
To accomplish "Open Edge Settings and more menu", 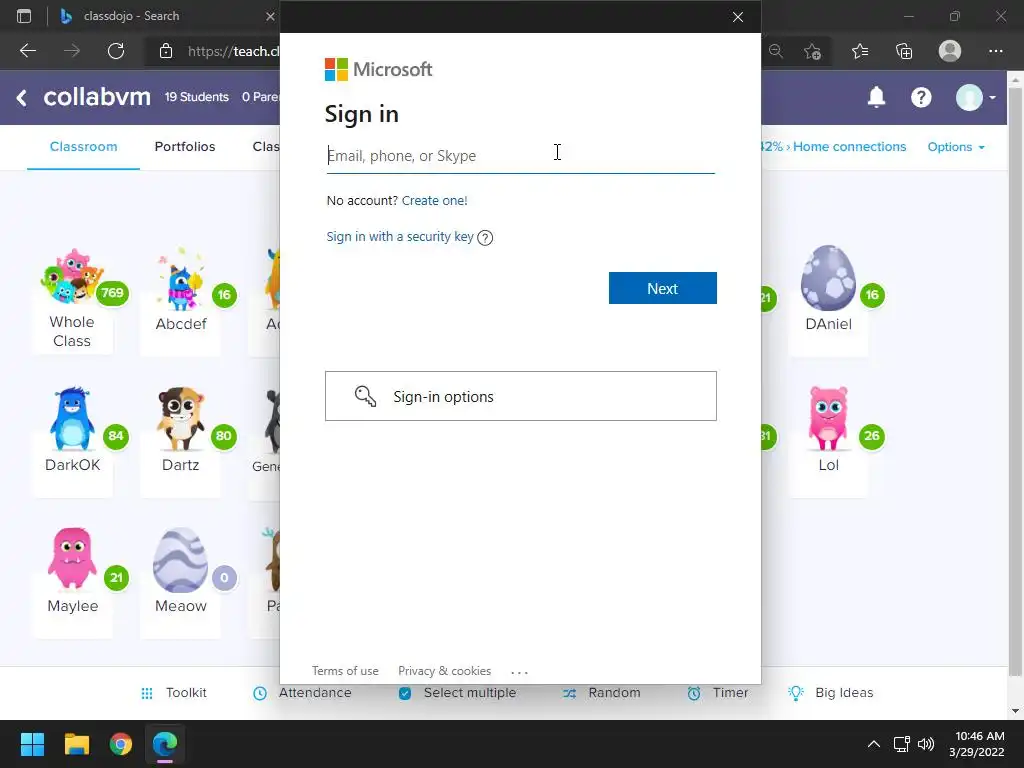I will pyautogui.click(x=995, y=51).
